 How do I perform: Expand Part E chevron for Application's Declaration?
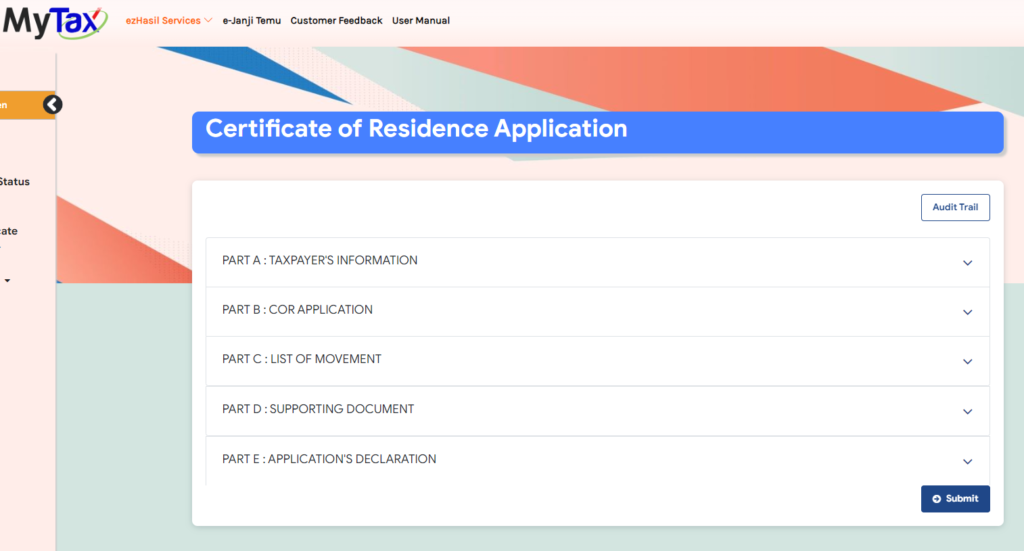(967, 462)
